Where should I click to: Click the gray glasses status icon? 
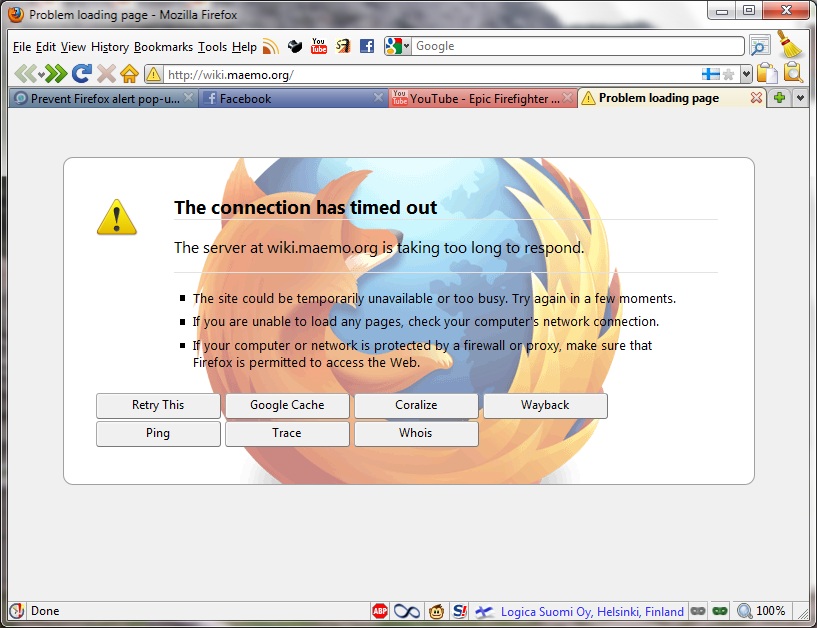(698, 611)
